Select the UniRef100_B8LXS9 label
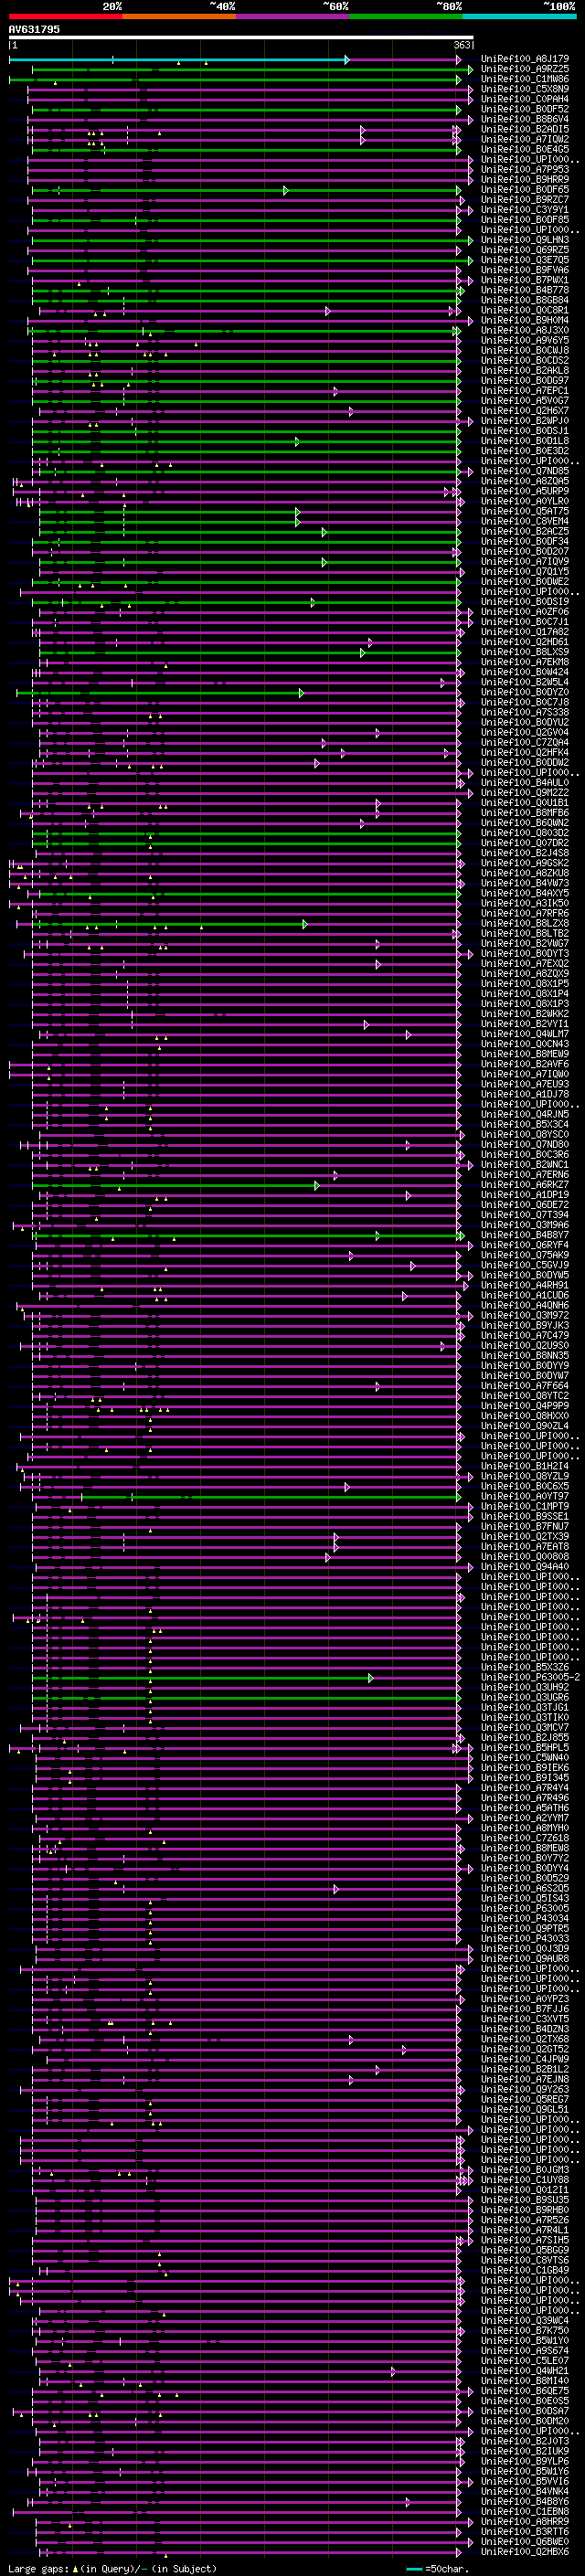 525,652
